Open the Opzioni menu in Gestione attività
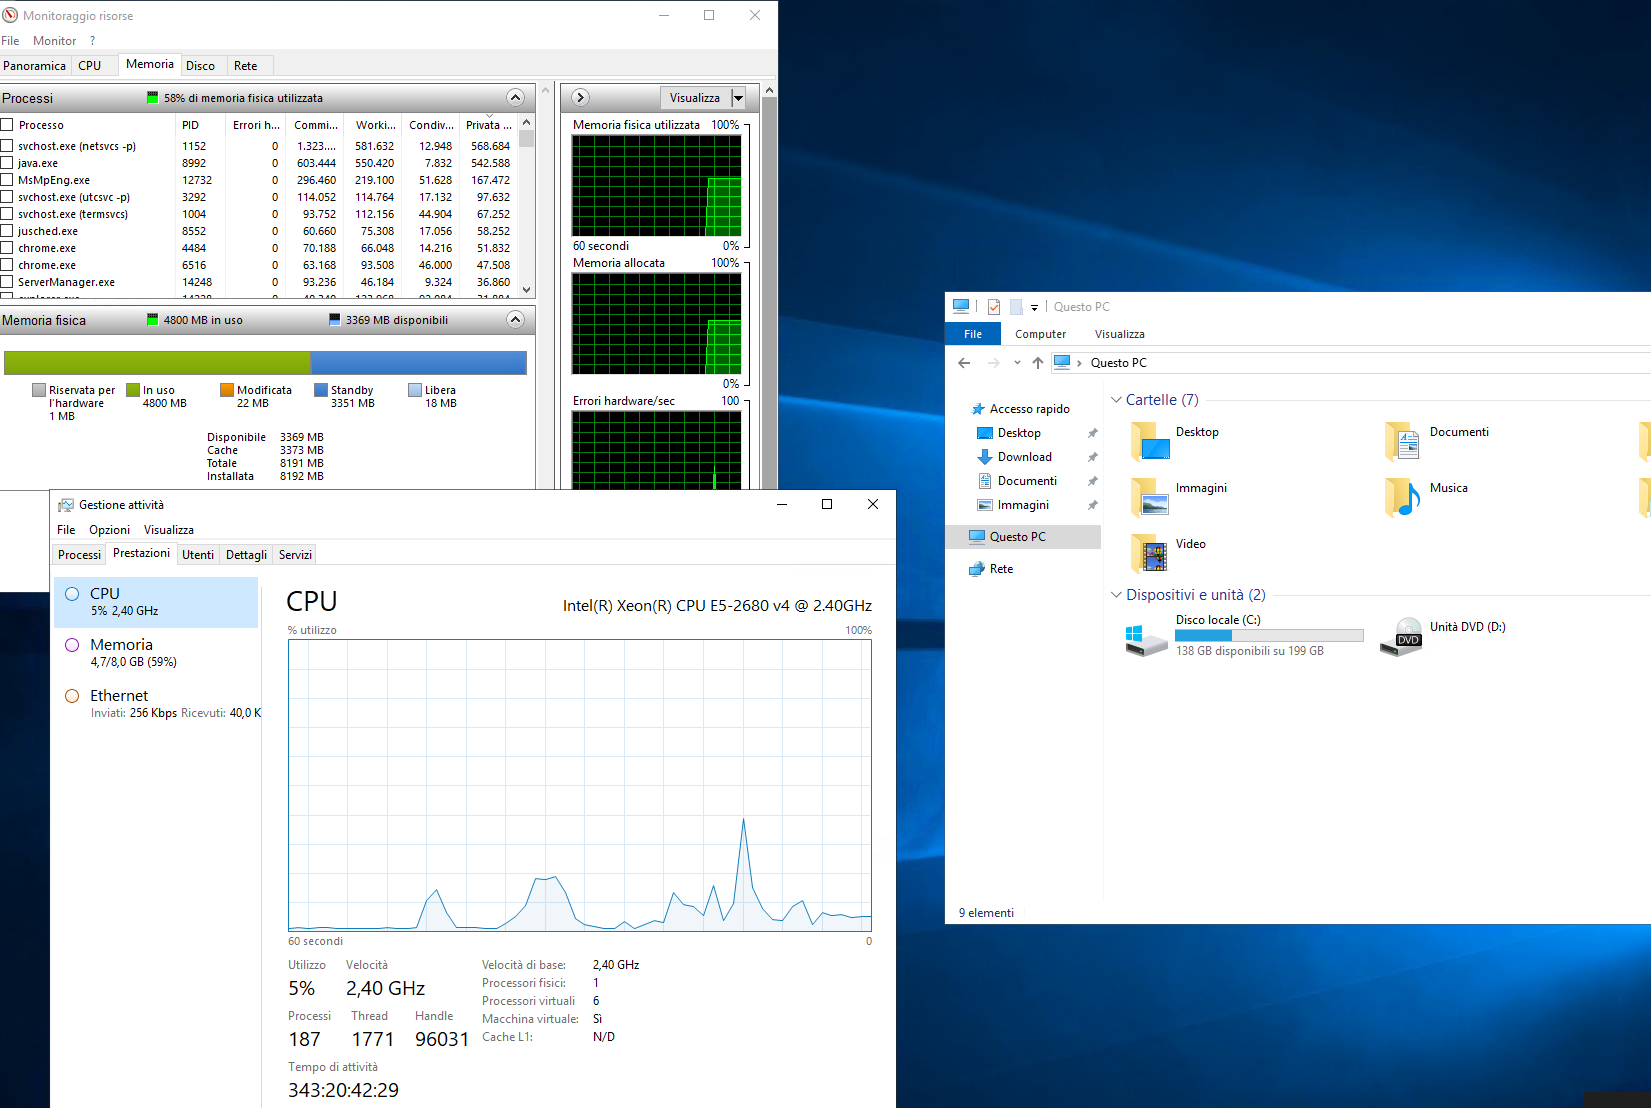Screen dimensions: 1651x1108 point(109,530)
